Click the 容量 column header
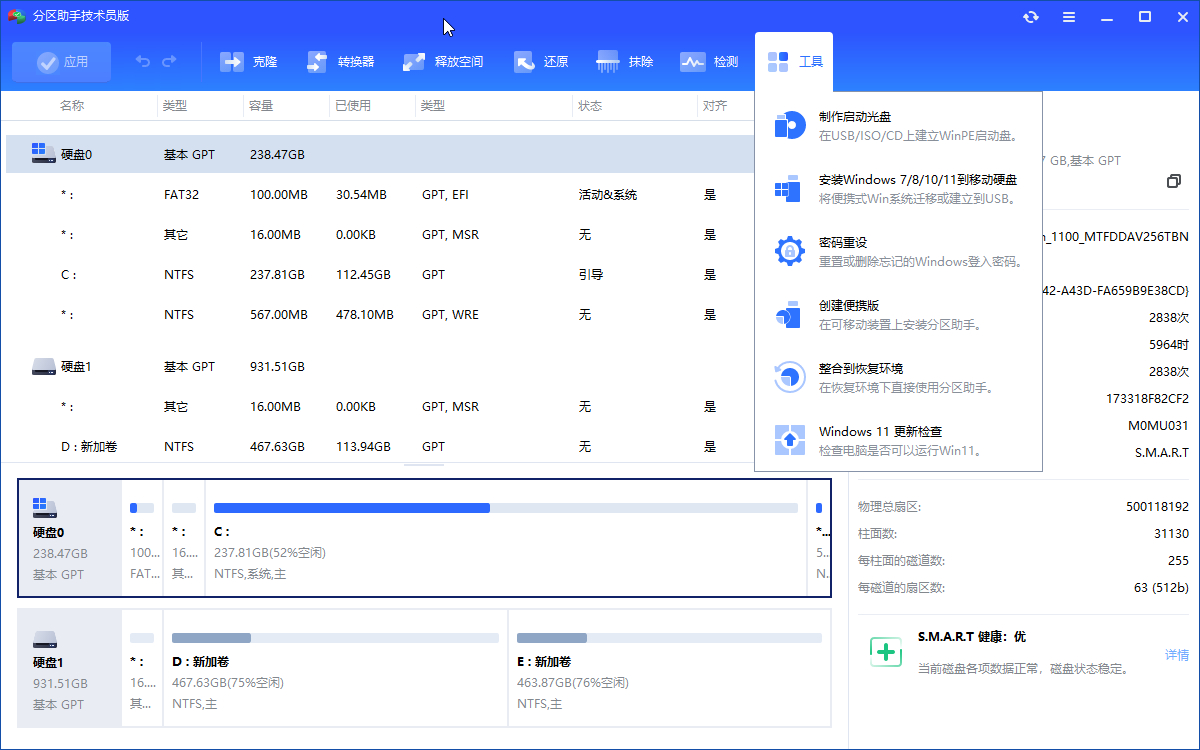Screen dimensions: 1200x750 coord(261,106)
